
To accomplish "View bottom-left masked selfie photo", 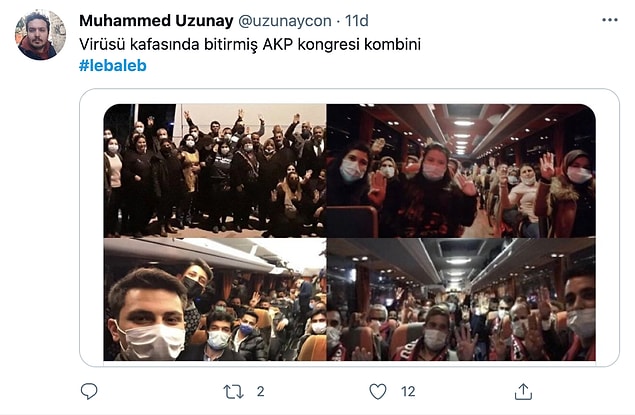I will [215, 300].
